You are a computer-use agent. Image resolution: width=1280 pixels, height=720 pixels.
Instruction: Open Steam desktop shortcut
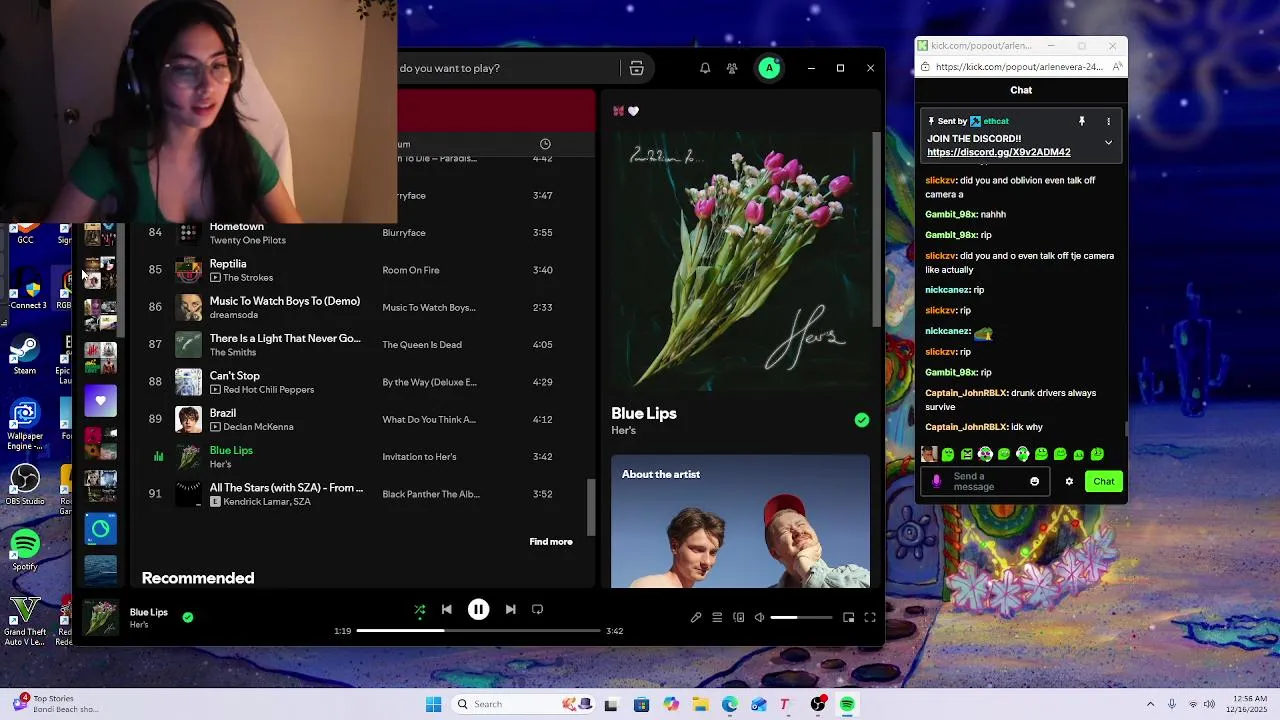pyautogui.click(x=25, y=355)
